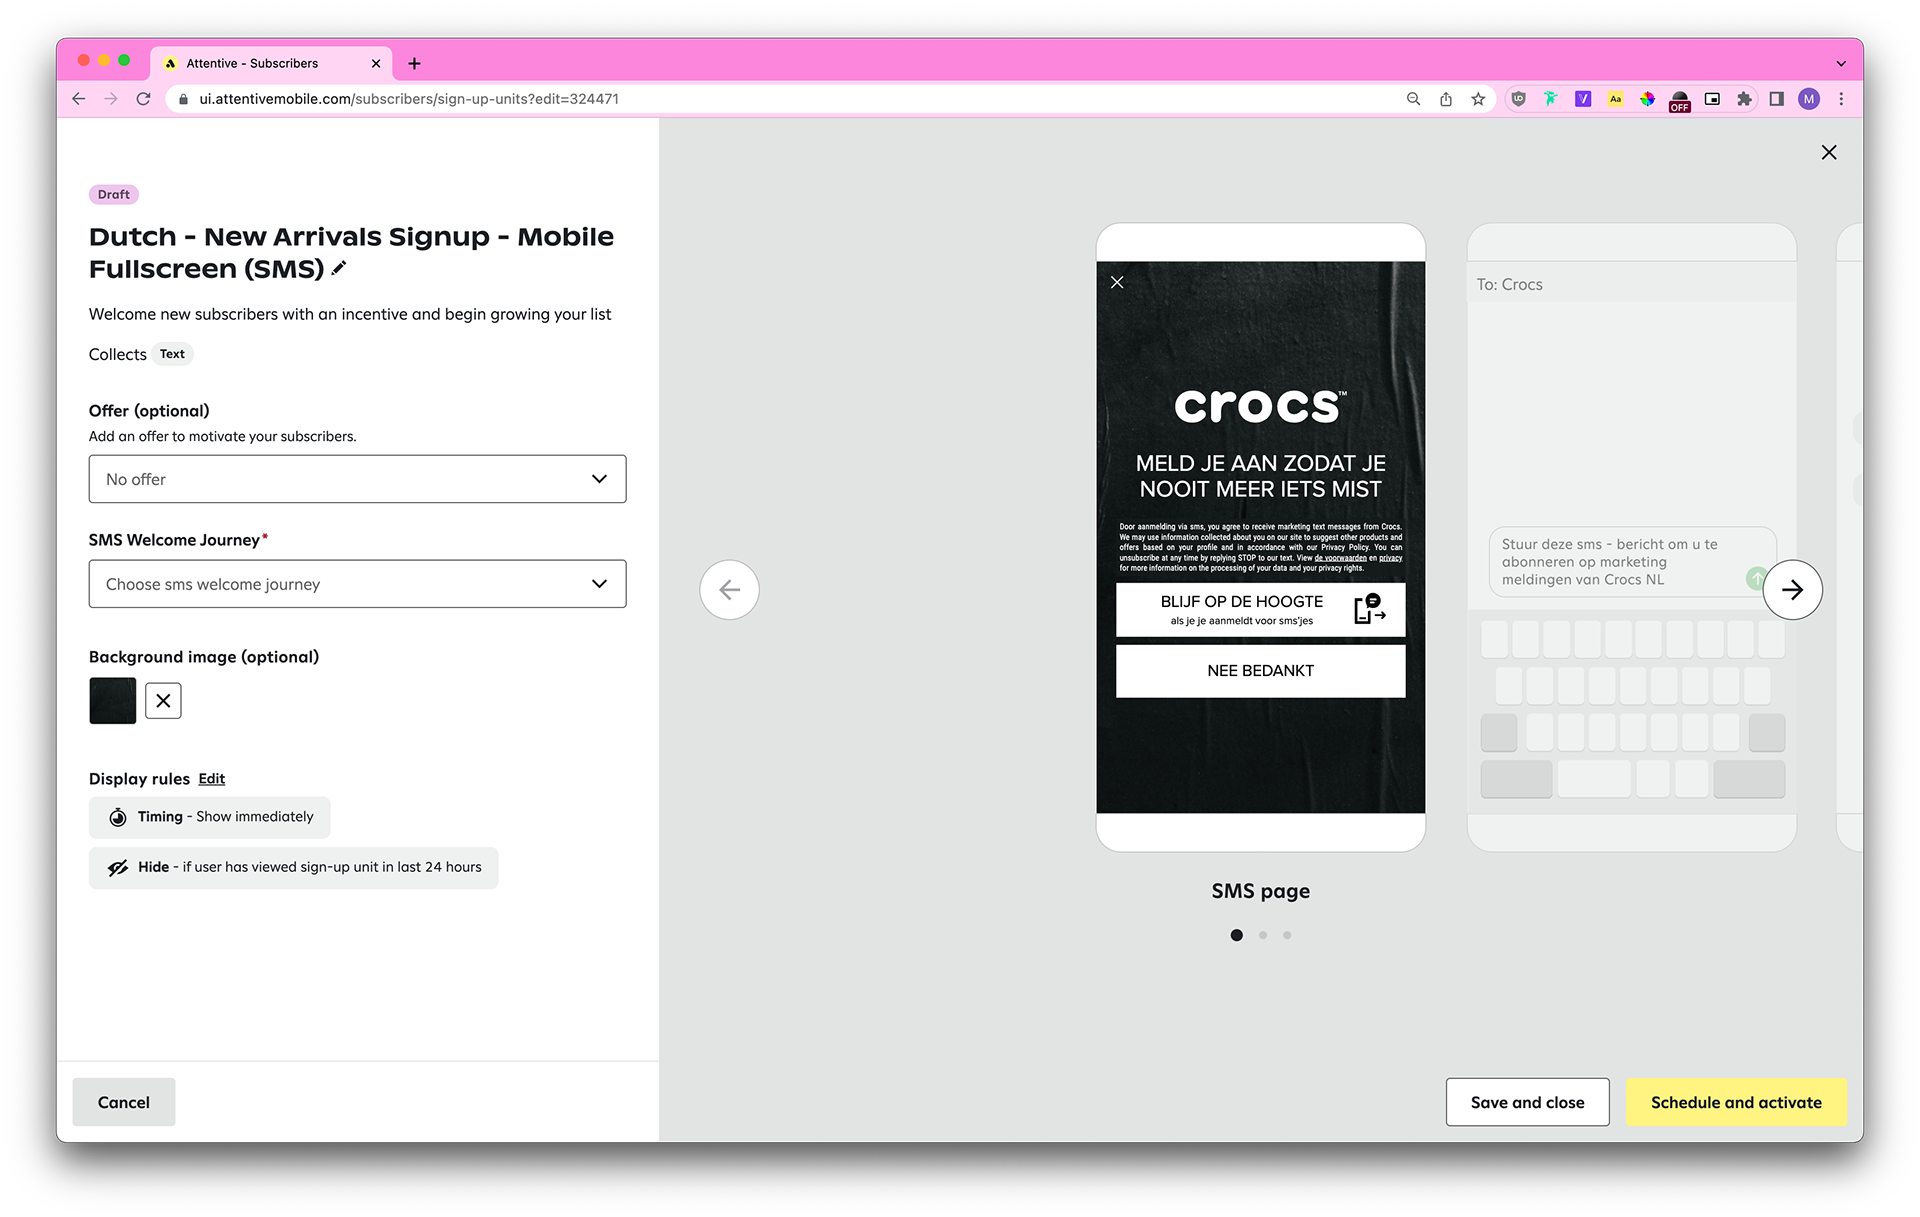The width and height of the screenshot is (1920, 1217).
Task: Remove the background image with the X button
Action: [x=163, y=701]
